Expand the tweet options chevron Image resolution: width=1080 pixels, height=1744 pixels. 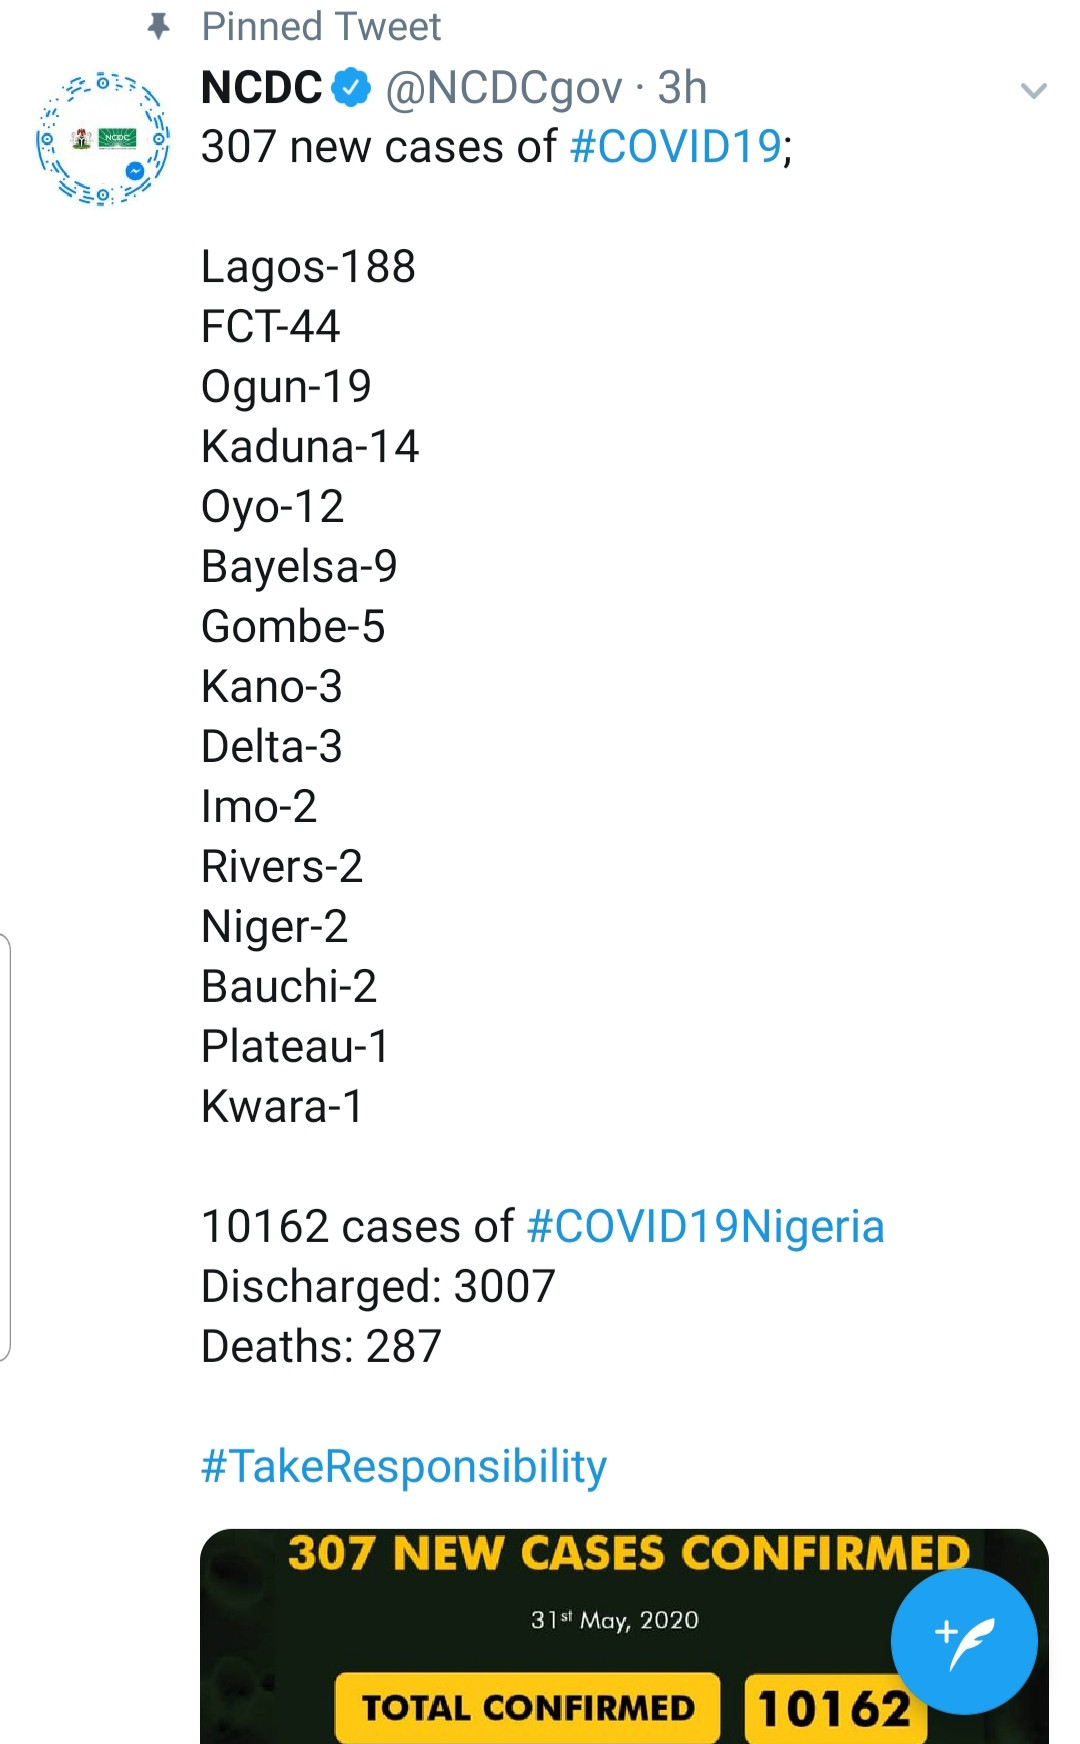1033,91
